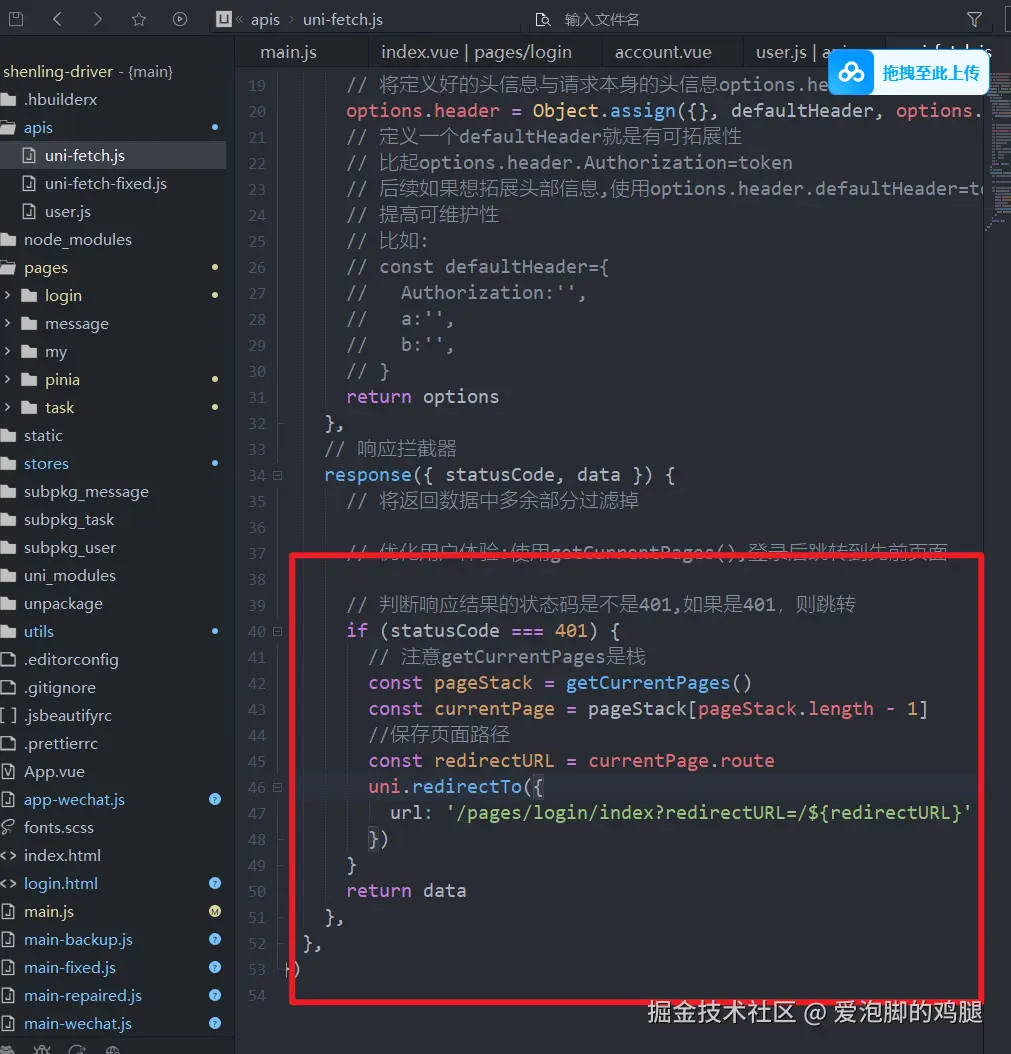This screenshot has width=1011, height=1054.
Task: Expand the login folder chevron
Action: coord(7,295)
